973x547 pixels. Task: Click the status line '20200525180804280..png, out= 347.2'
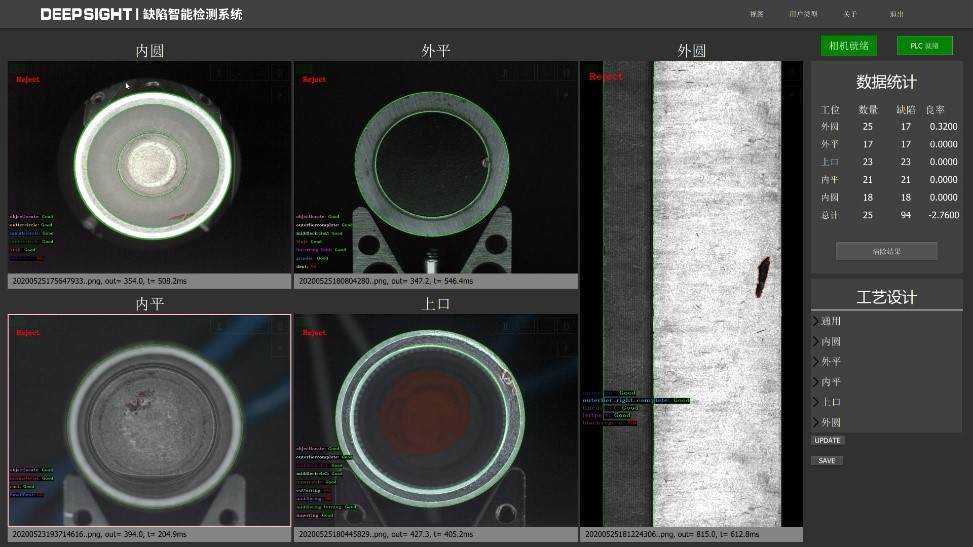(436, 281)
